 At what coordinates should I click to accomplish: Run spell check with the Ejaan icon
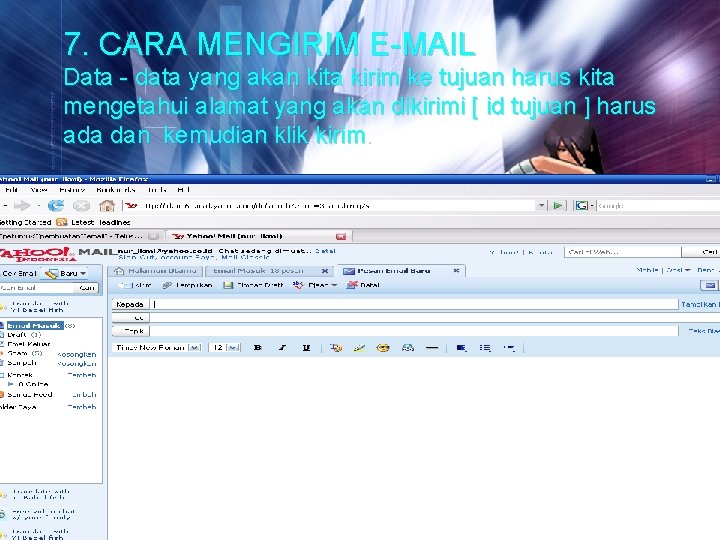(298, 285)
